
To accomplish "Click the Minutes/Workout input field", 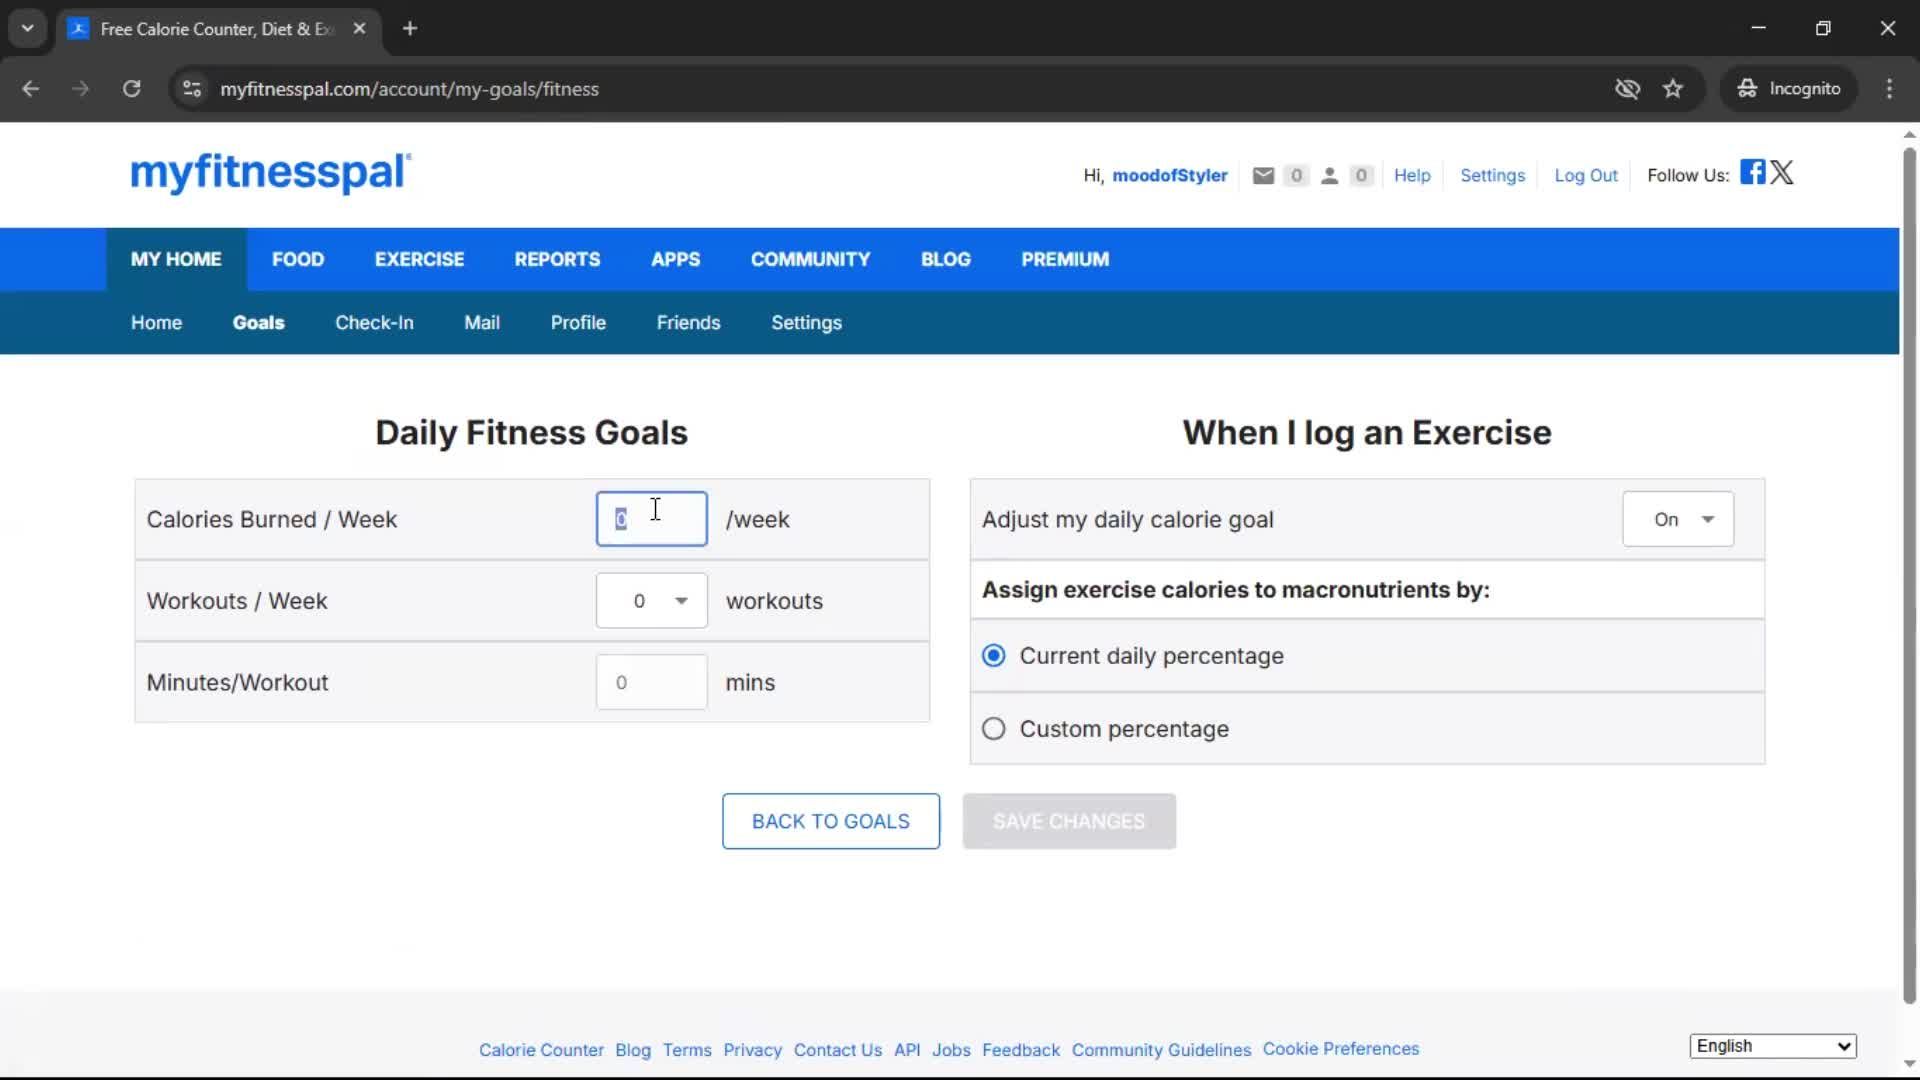I will [x=651, y=682].
